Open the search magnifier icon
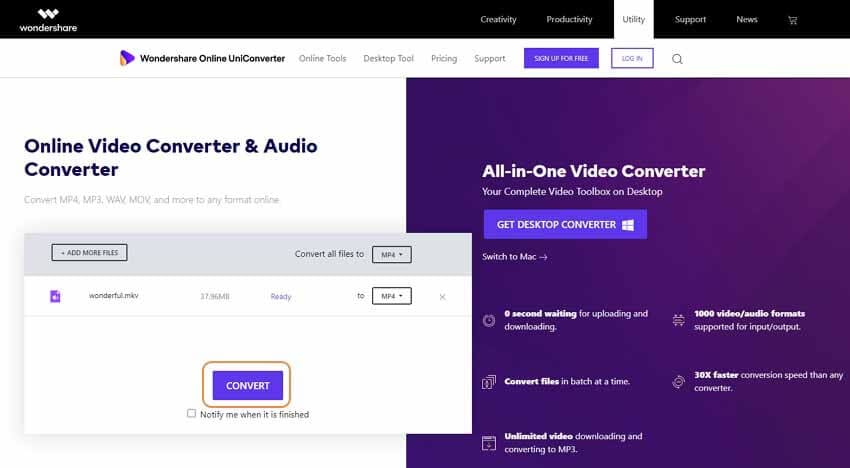The height and width of the screenshot is (468, 850). coord(677,59)
